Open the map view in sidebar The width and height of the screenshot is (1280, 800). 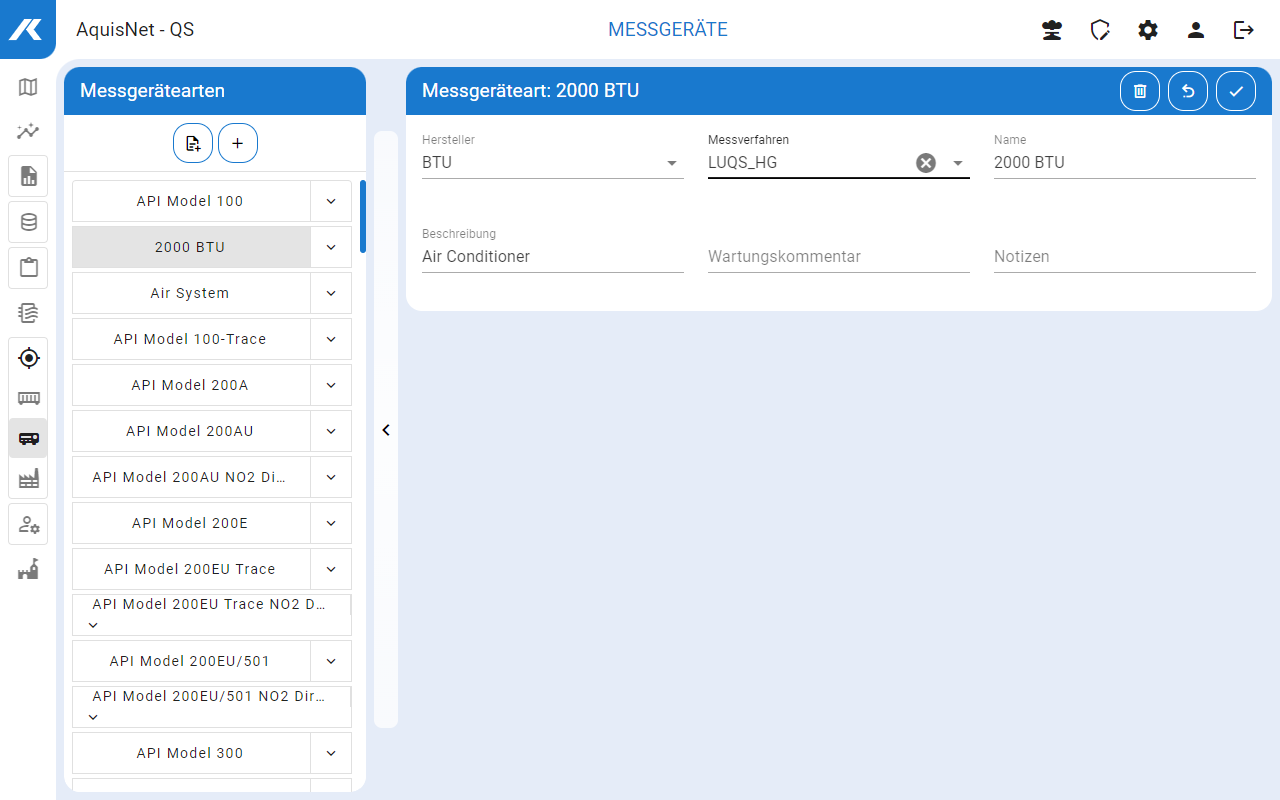click(28, 87)
